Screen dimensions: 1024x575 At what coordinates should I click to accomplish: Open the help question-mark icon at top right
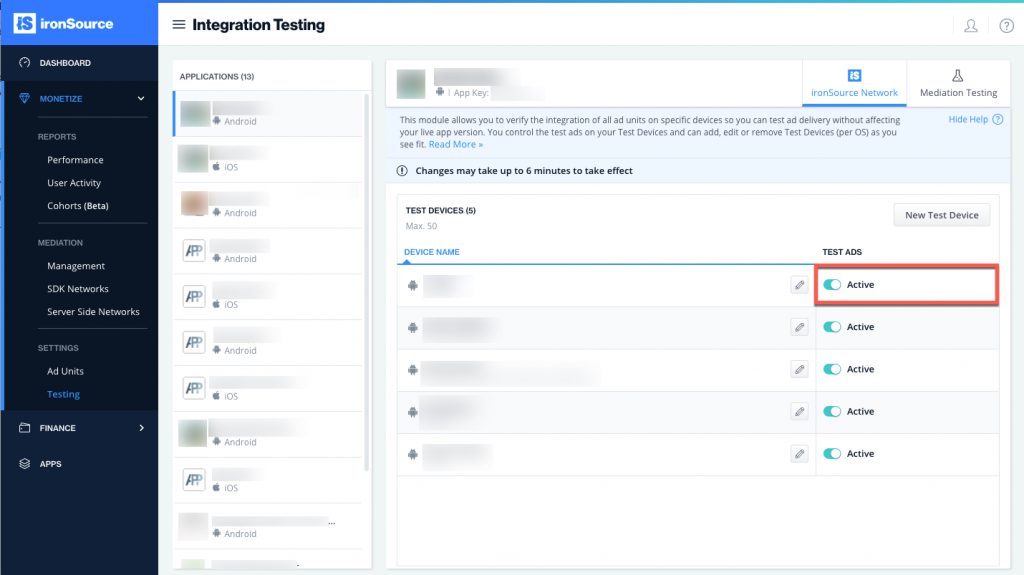point(1006,25)
